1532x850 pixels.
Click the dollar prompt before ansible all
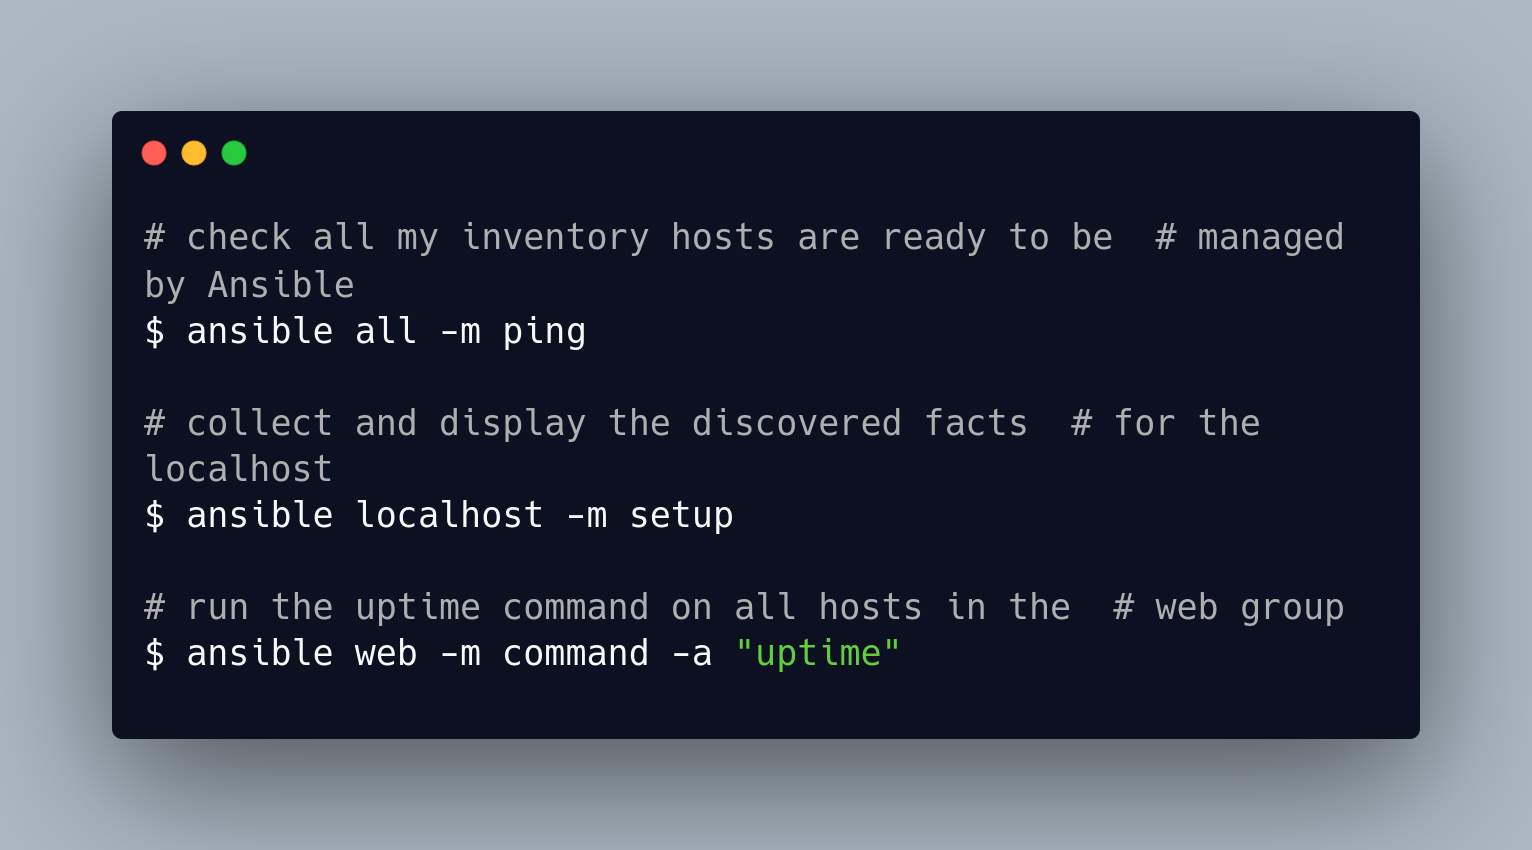tap(155, 331)
